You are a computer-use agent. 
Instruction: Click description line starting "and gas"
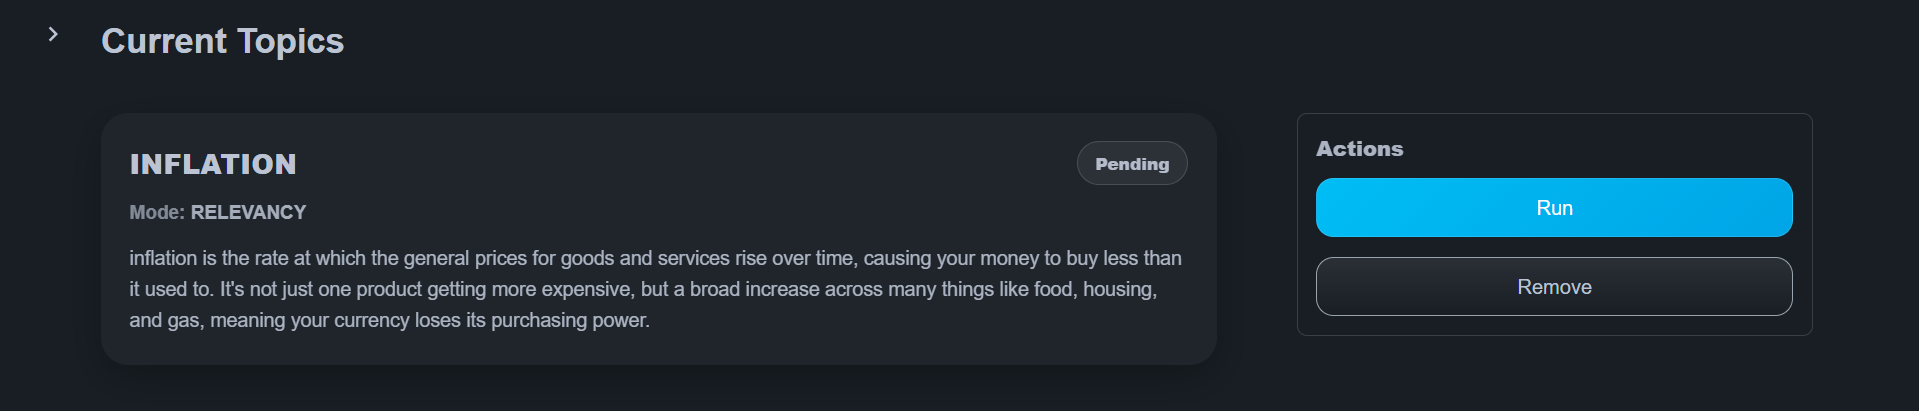click(x=389, y=320)
